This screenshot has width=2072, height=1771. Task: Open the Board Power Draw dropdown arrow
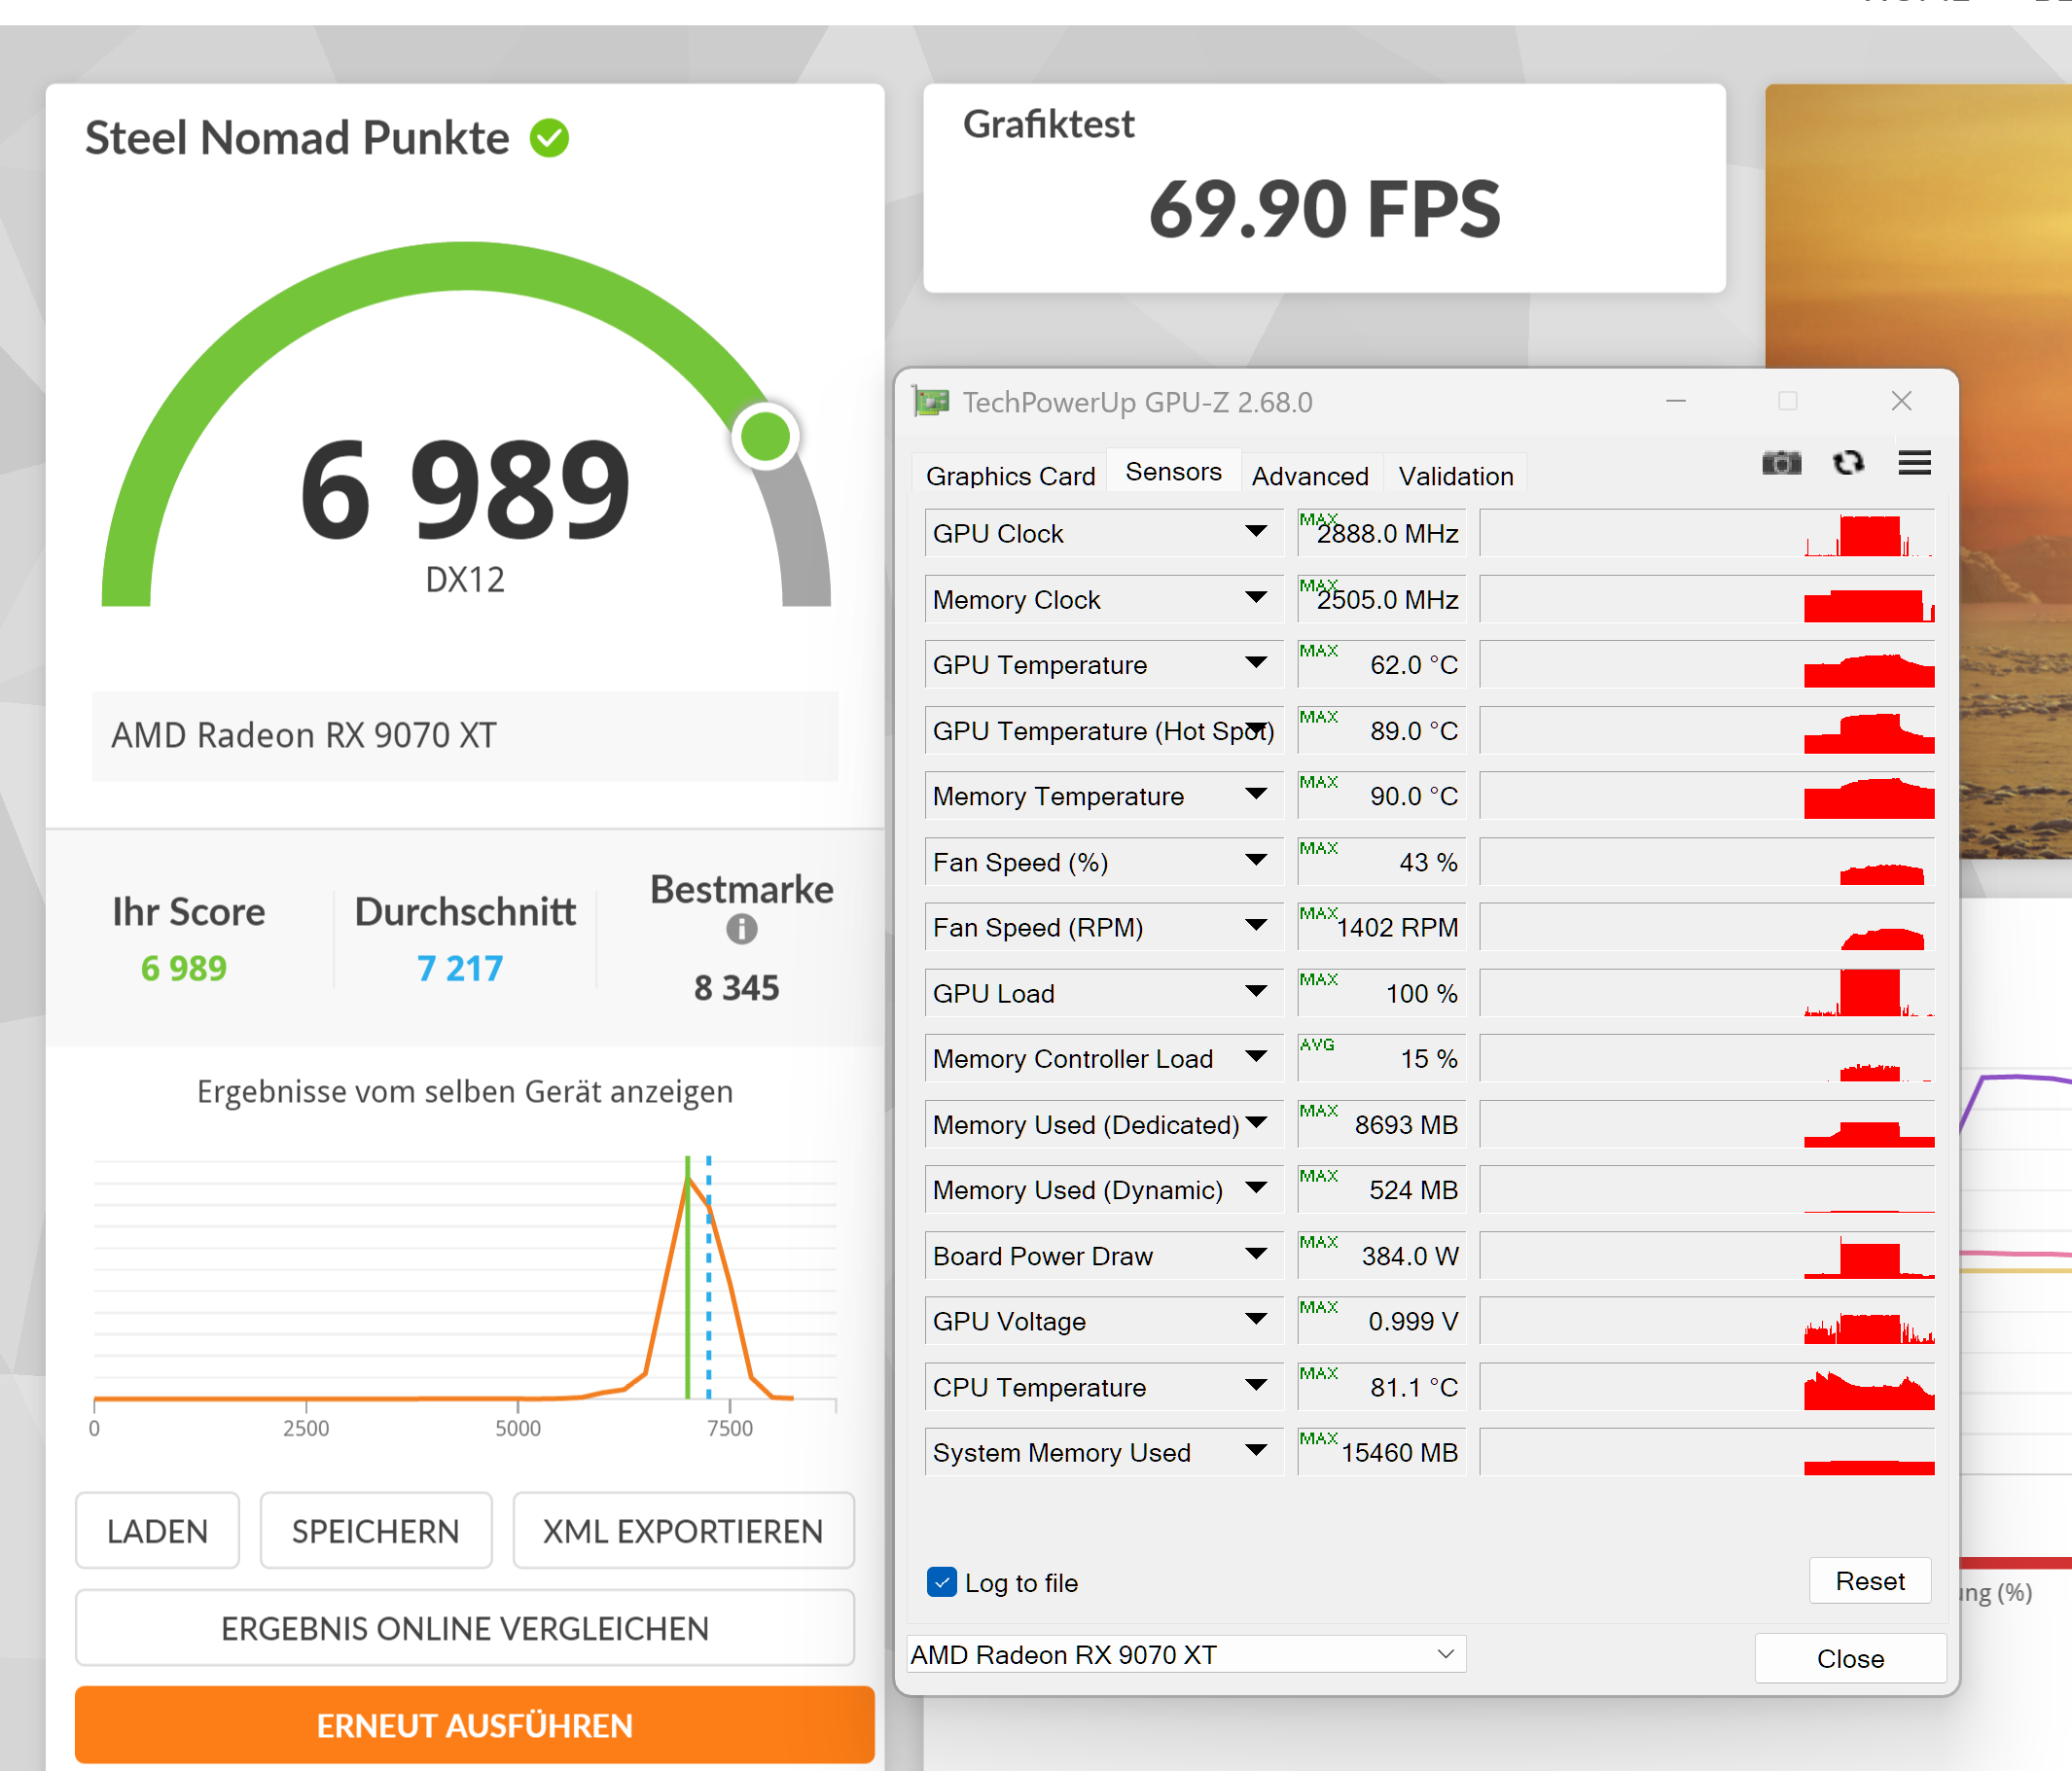point(1256,1255)
